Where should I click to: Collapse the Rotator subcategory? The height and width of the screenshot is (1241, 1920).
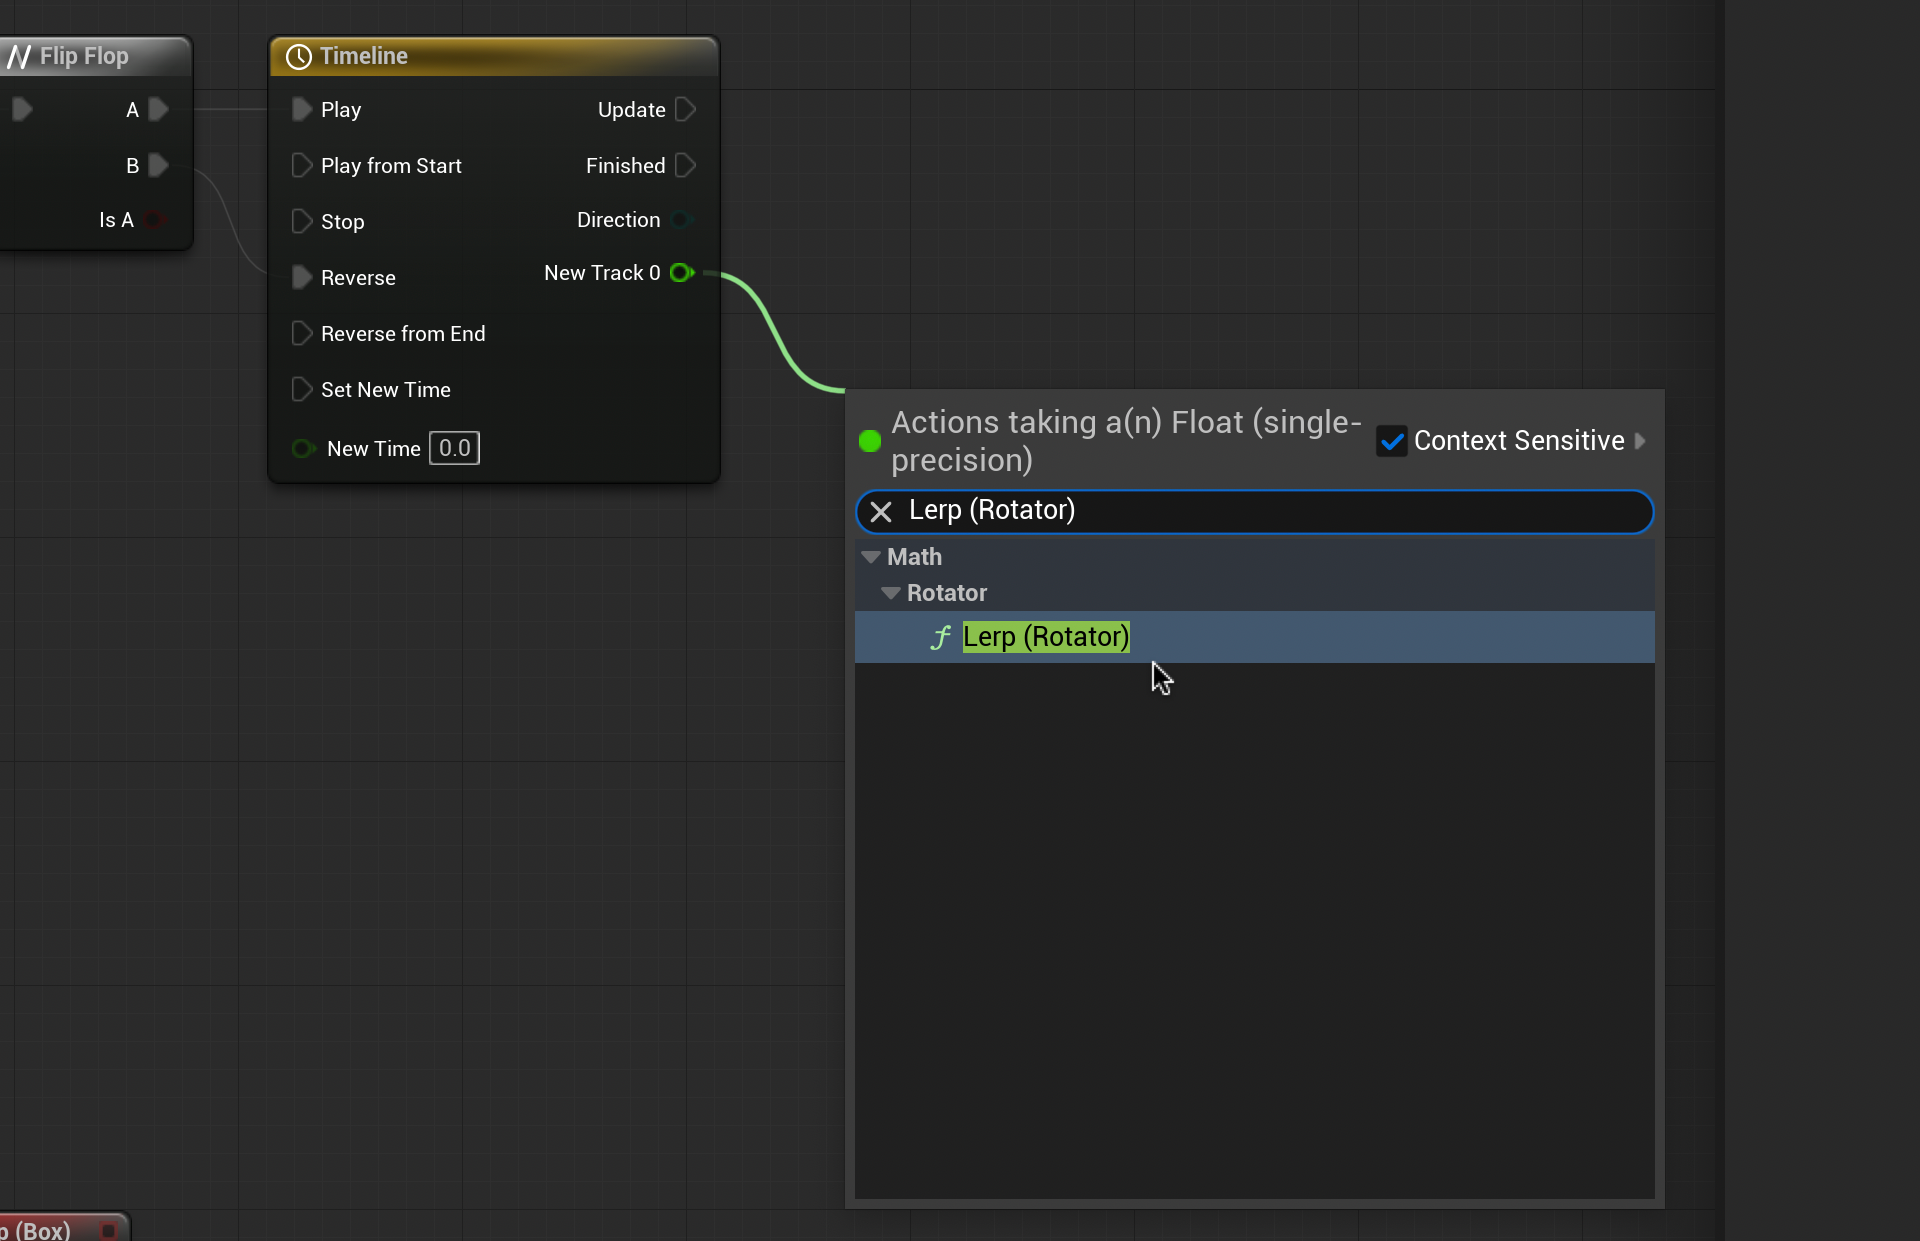click(890, 593)
